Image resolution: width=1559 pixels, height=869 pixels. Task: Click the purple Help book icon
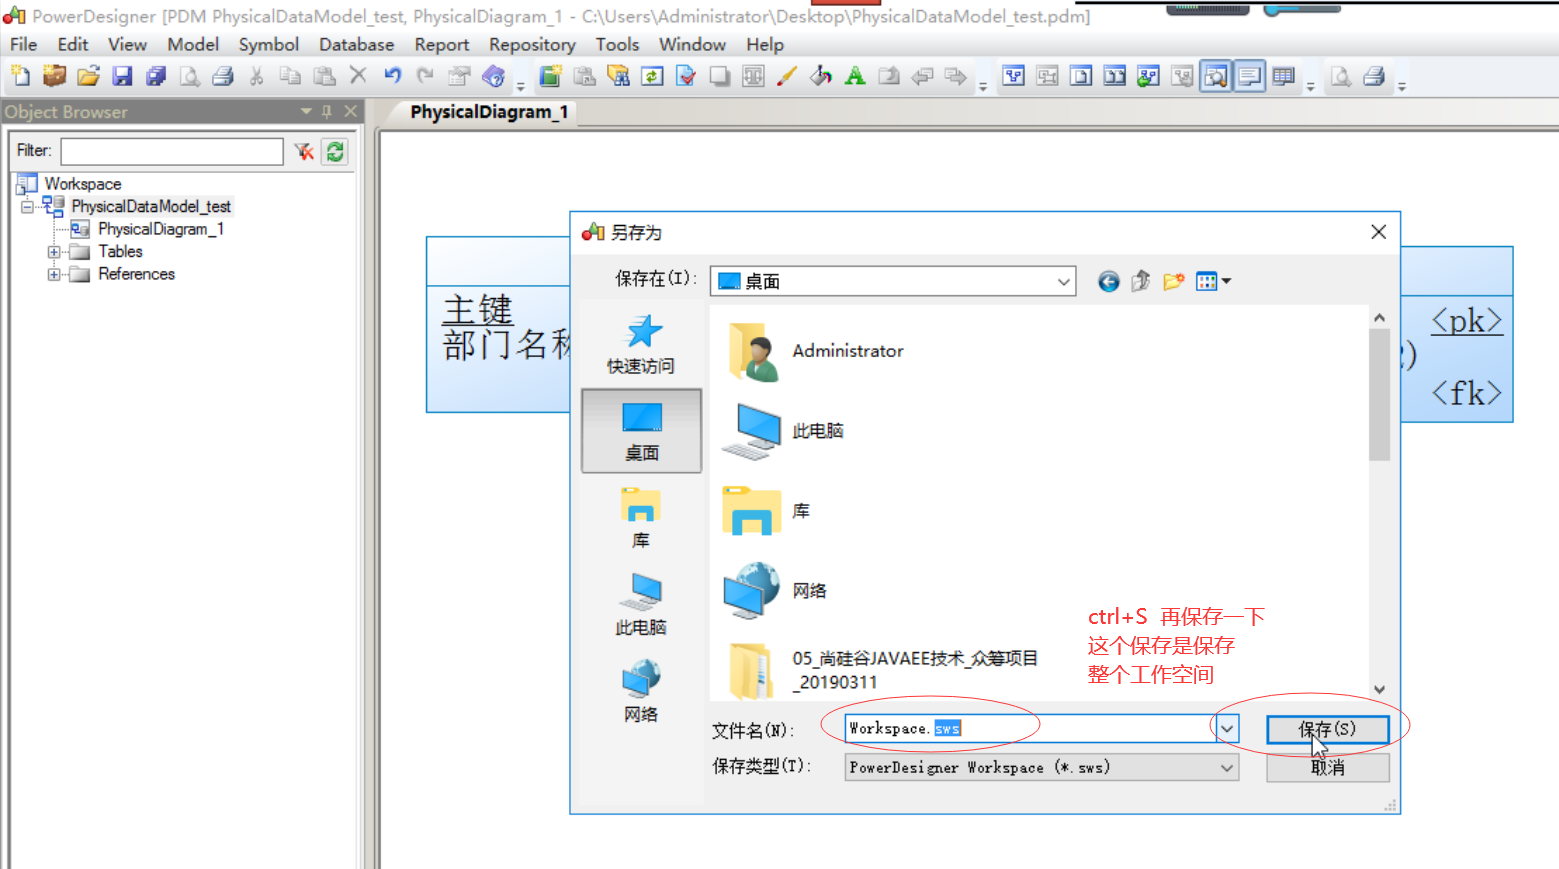coord(493,76)
